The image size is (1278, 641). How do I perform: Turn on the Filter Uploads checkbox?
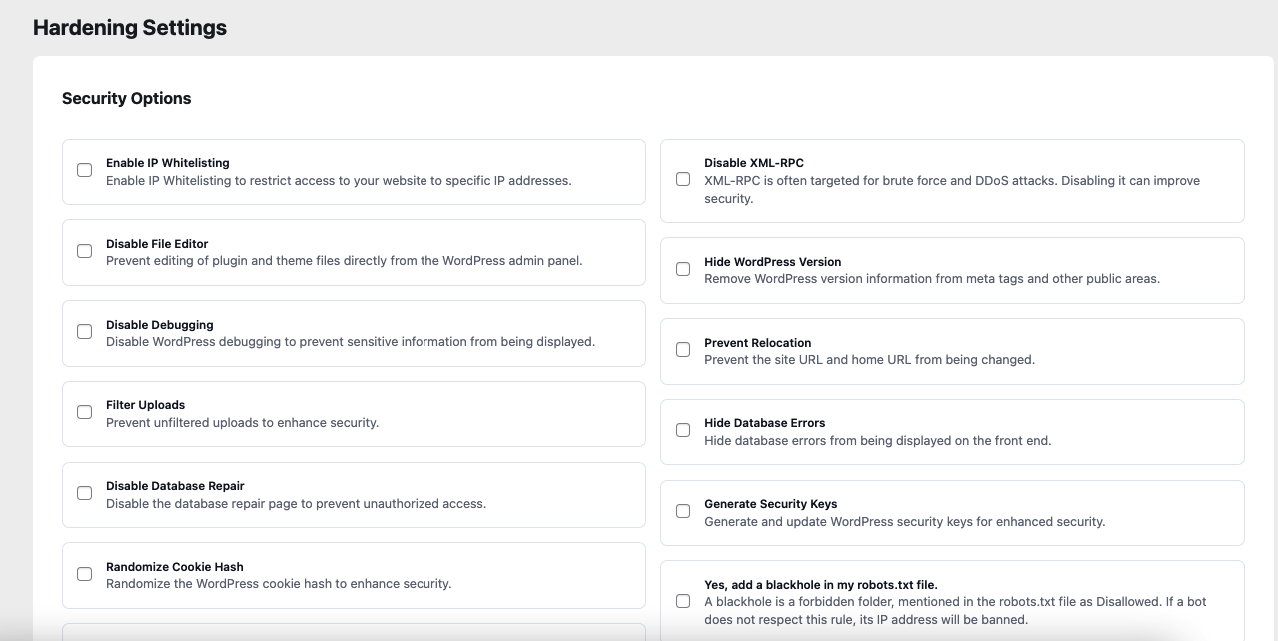85,412
